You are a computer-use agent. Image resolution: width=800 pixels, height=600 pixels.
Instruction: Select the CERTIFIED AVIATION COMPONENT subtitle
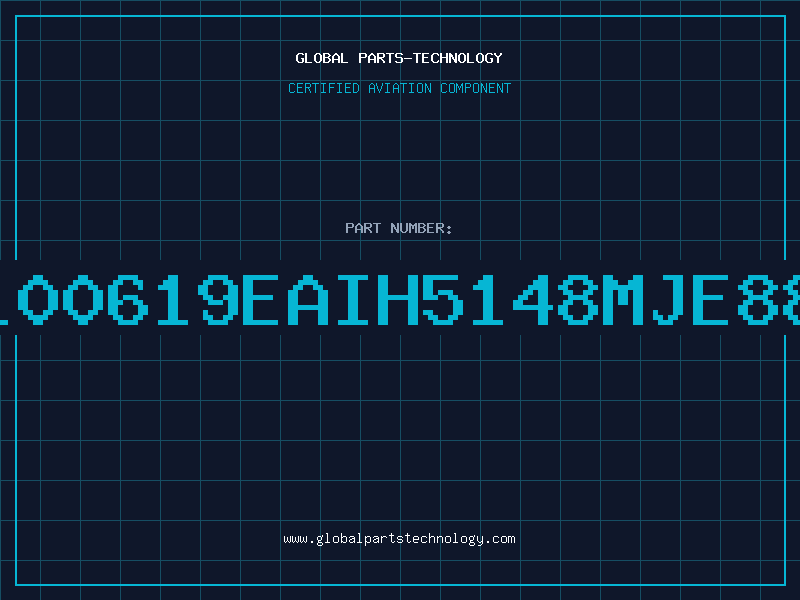coord(399,88)
